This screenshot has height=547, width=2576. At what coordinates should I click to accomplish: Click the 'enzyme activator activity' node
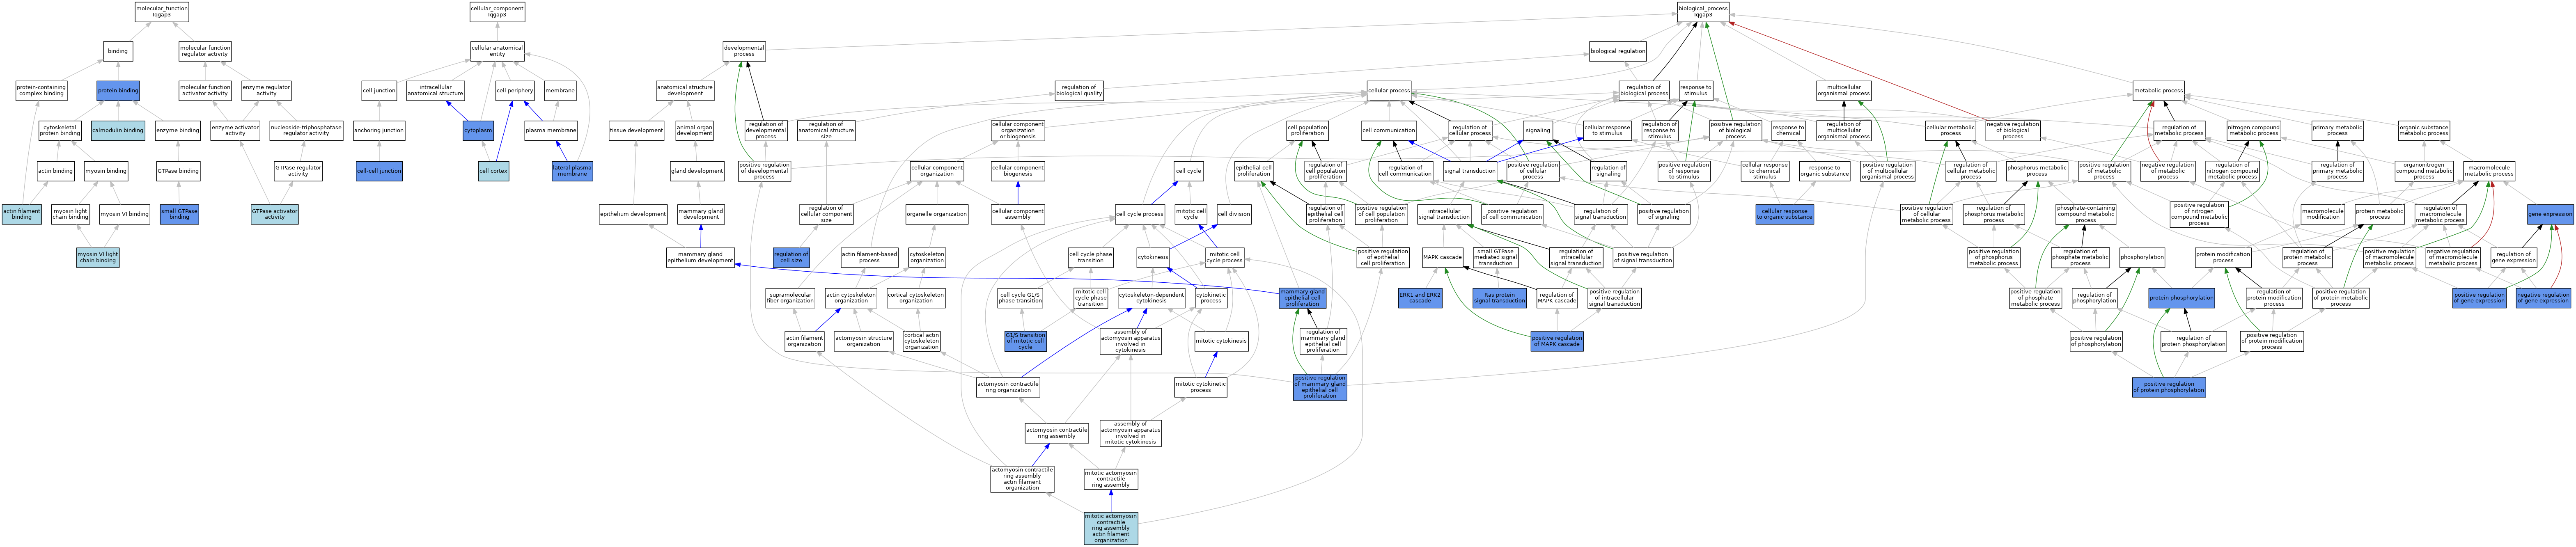coord(235,130)
